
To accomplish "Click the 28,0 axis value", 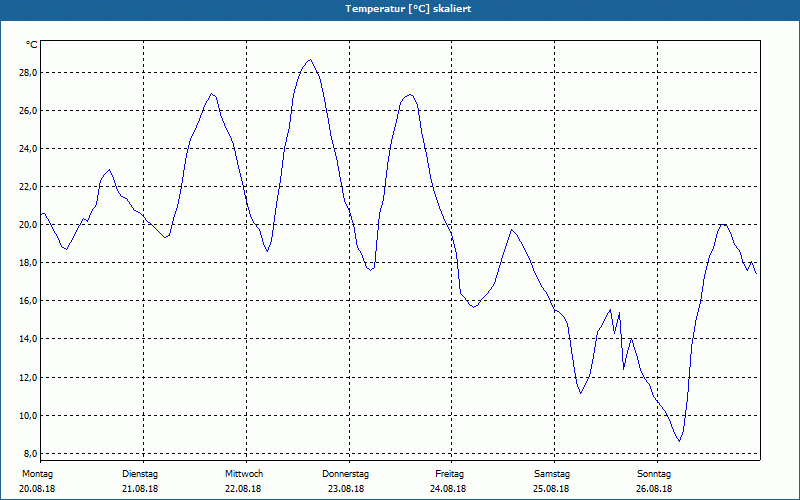I will (x=28, y=72).
